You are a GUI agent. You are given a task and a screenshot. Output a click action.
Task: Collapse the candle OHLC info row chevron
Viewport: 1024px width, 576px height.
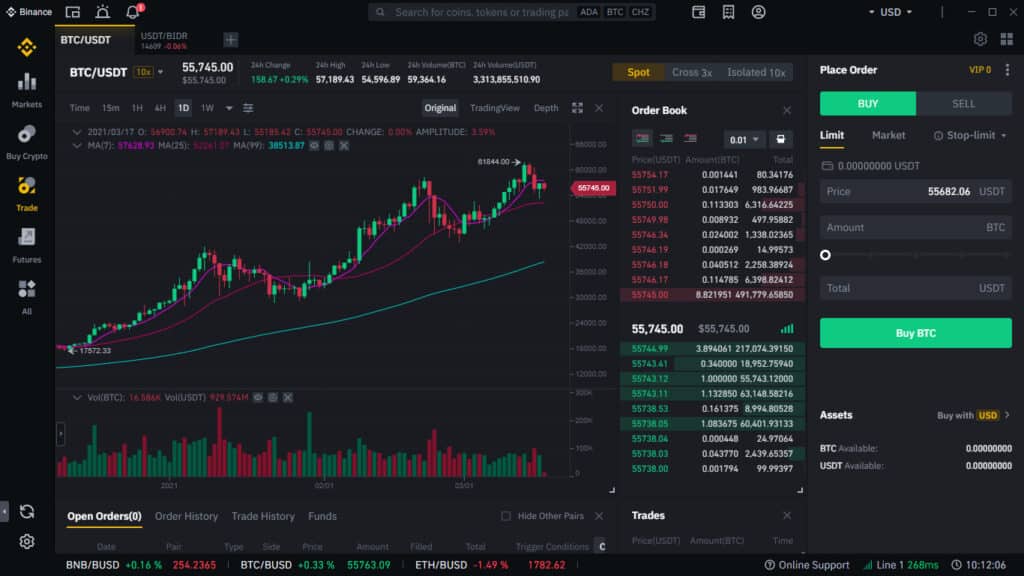77,132
